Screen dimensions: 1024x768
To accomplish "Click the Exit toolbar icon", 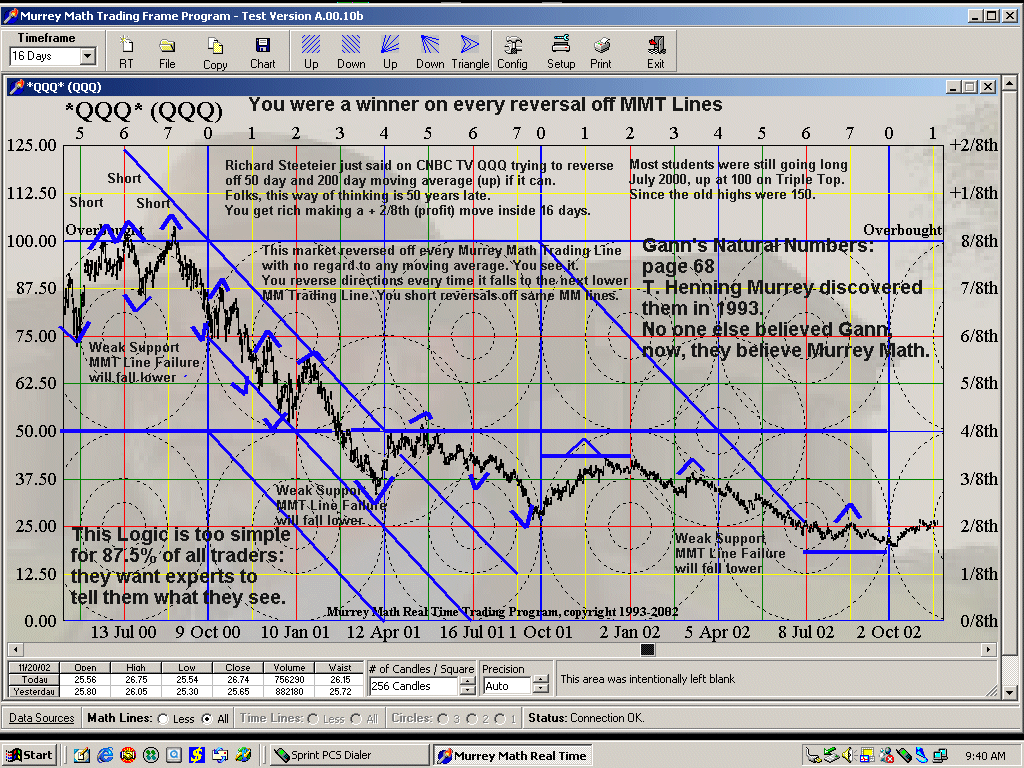I will point(656,51).
